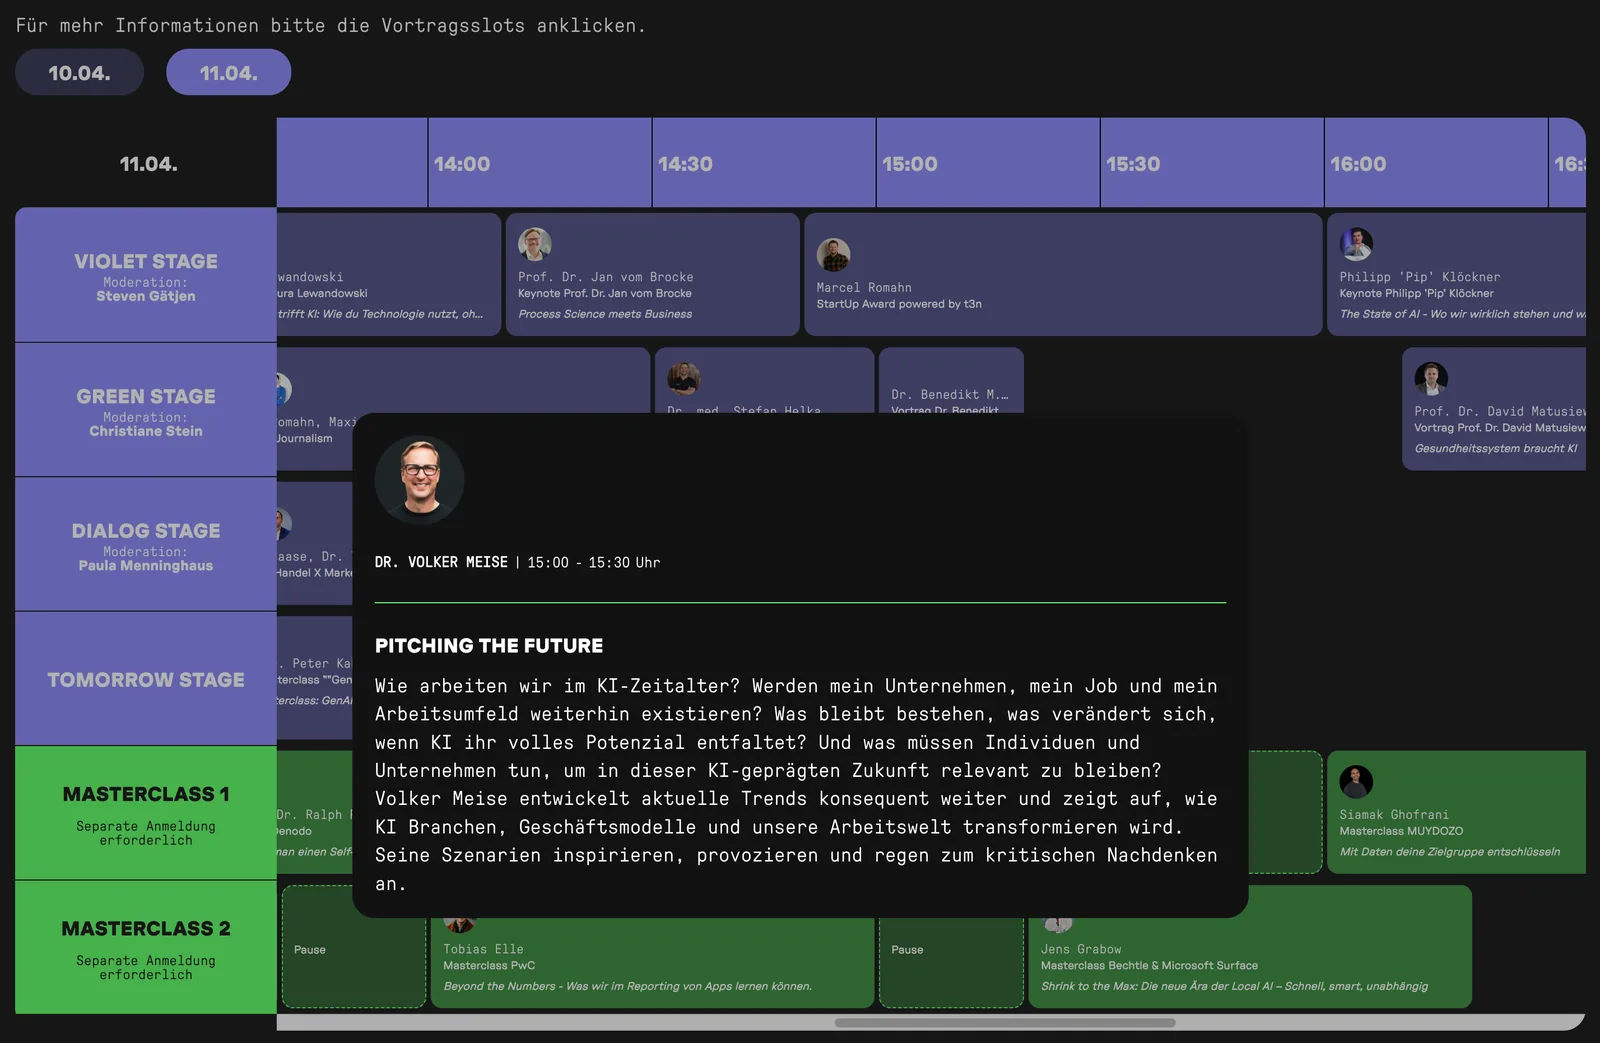
Task: Click the 15:30 time header
Action: pos(1212,163)
